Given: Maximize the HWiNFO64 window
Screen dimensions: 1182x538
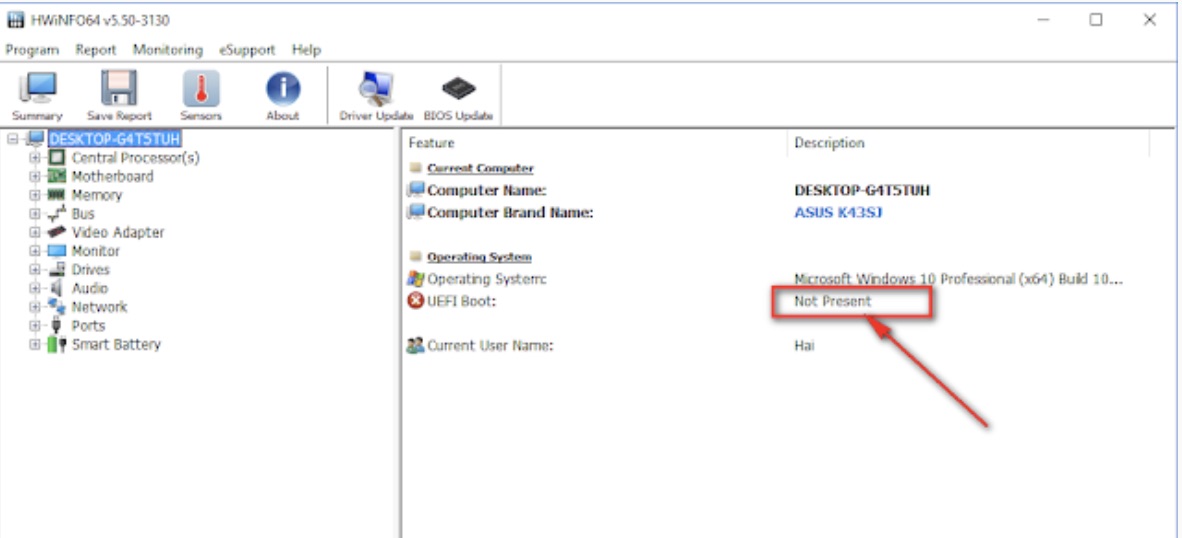Looking at the screenshot, I should coord(1096,20).
